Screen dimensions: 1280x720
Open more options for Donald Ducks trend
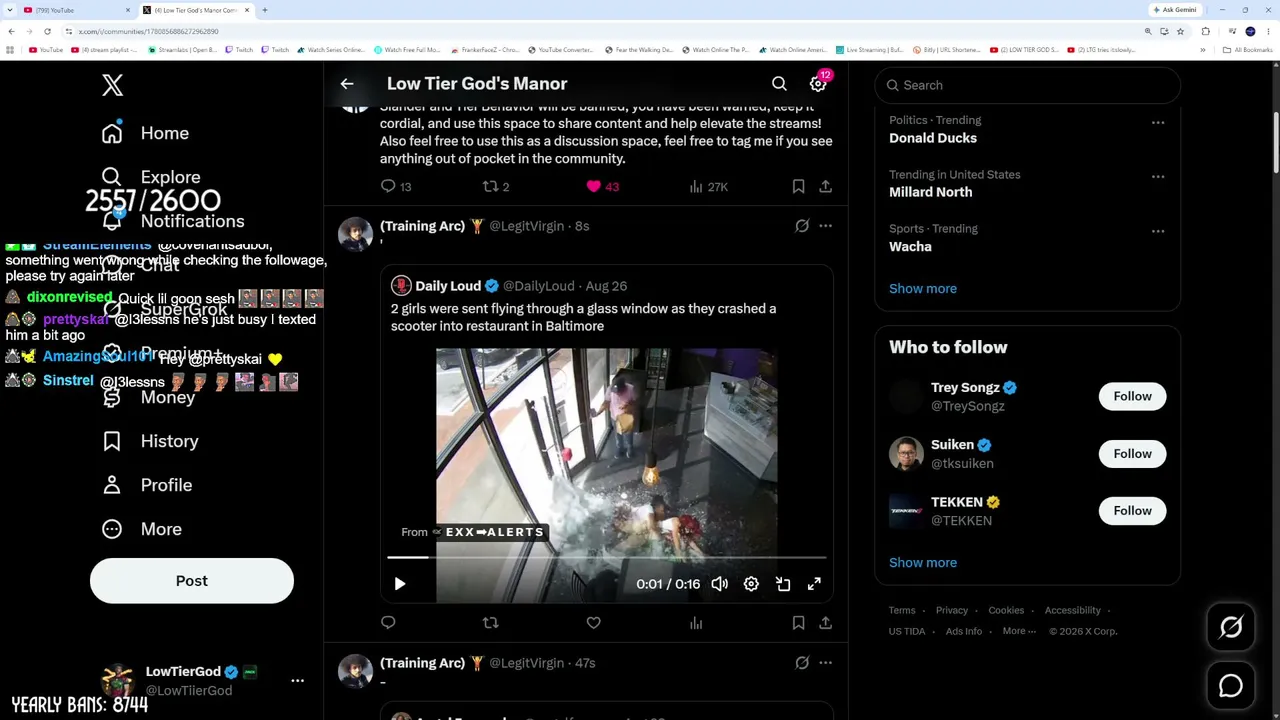[1158, 123]
